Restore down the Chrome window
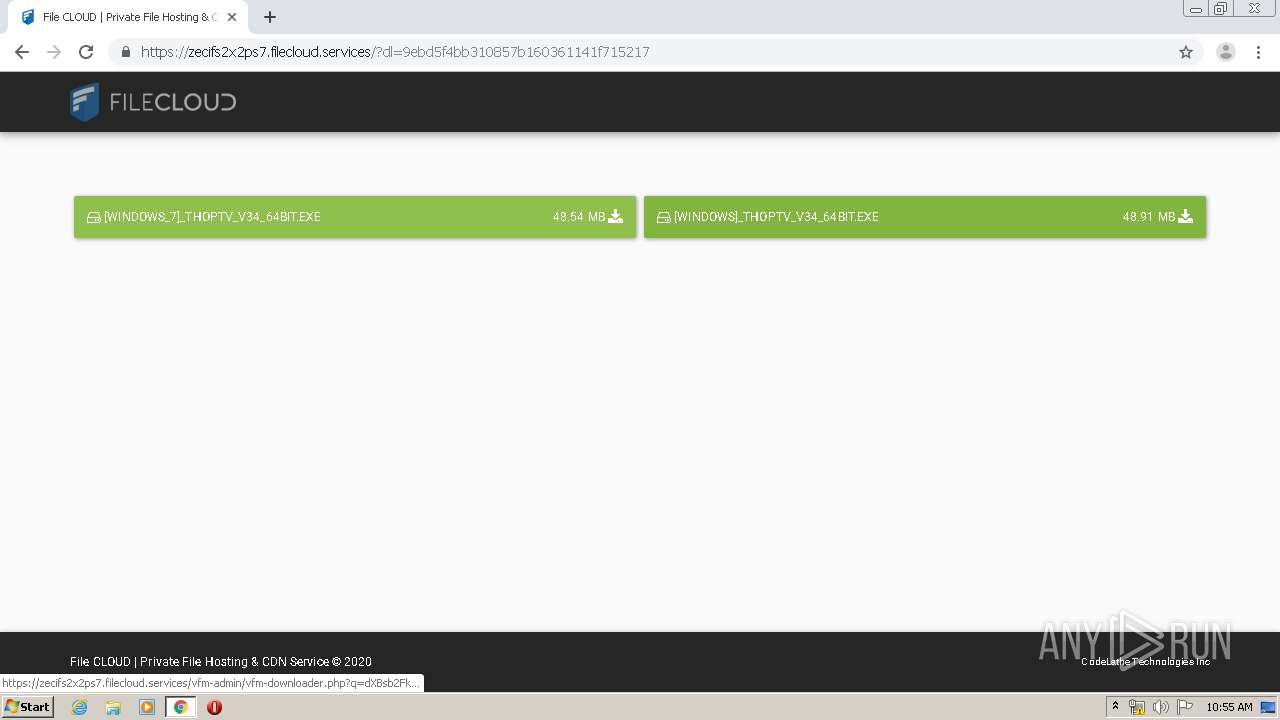1280x720 pixels. coord(1221,9)
